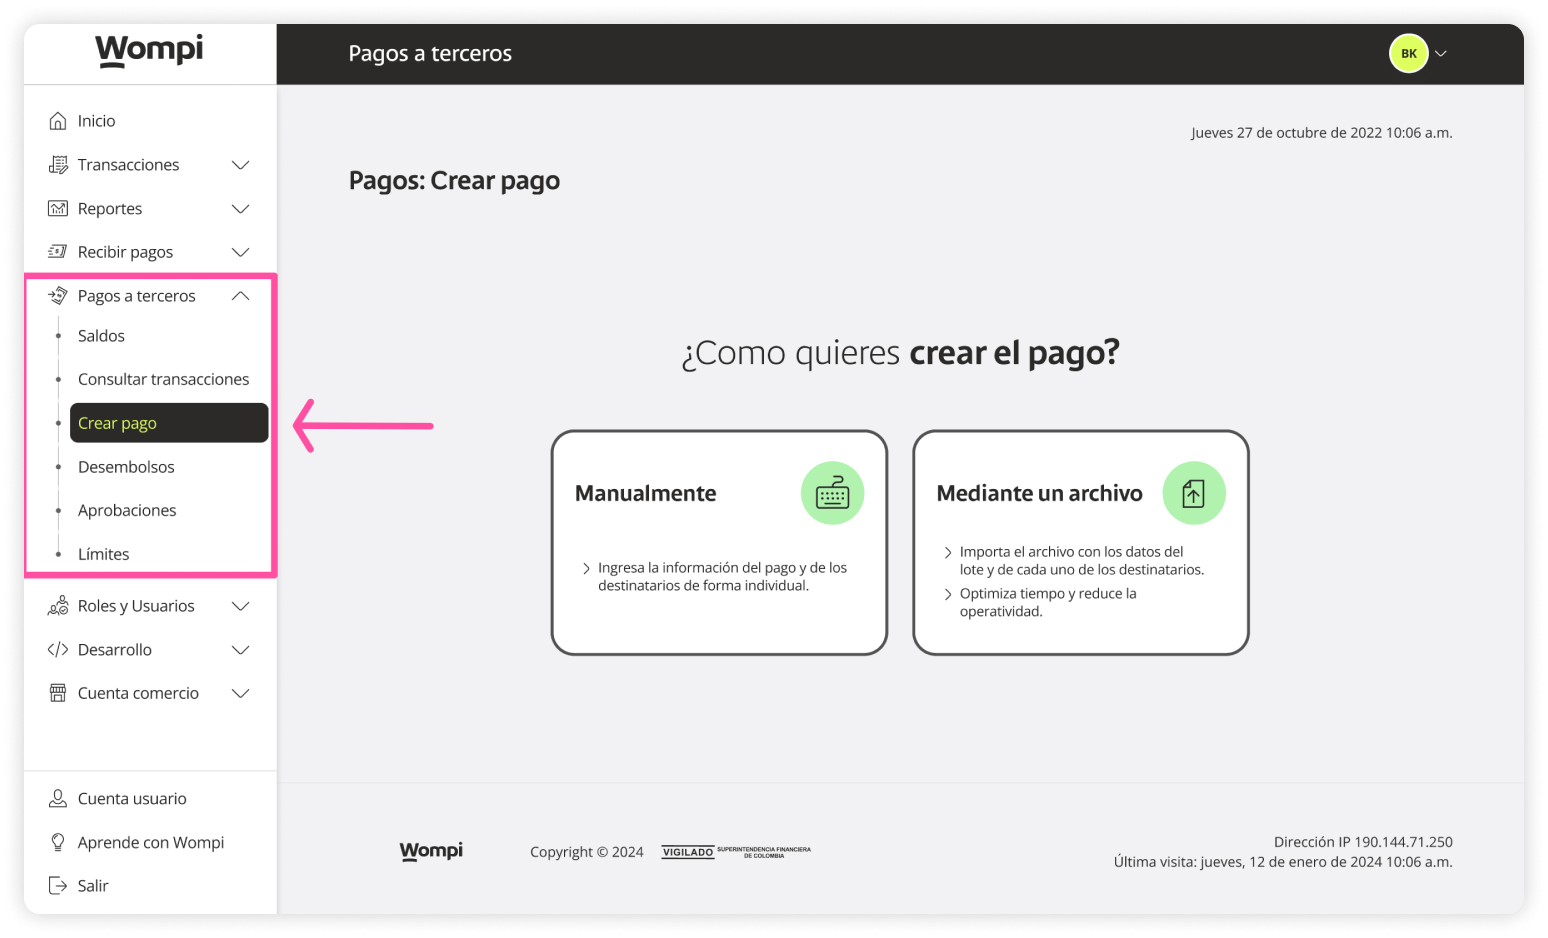Collapse the Pagos a terceros section
The height and width of the screenshot is (938, 1548).
240,295
